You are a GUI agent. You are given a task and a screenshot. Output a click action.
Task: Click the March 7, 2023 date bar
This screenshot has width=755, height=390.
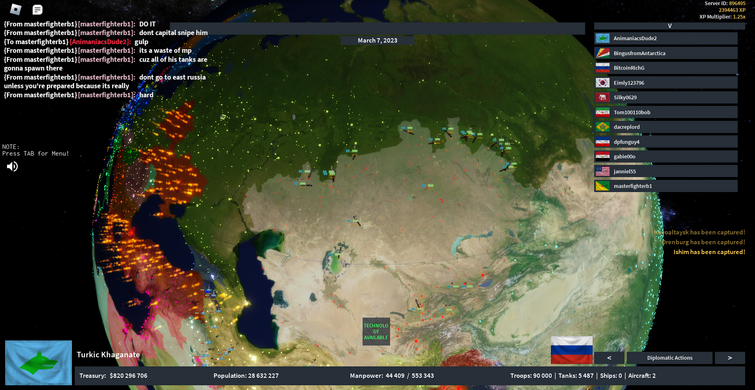coord(378,40)
